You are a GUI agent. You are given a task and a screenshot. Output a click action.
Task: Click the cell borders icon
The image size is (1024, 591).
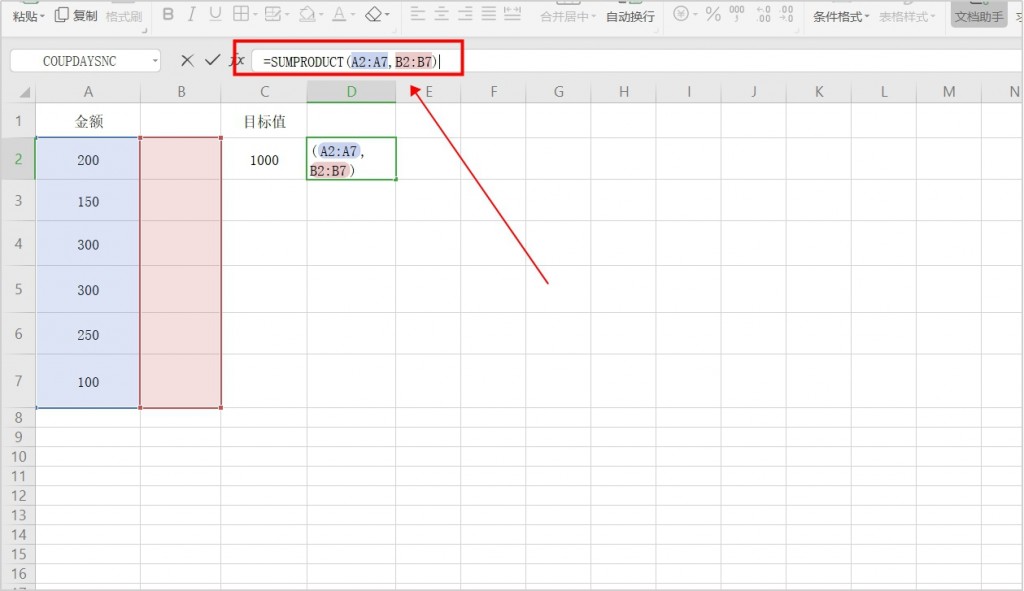[241, 15]
